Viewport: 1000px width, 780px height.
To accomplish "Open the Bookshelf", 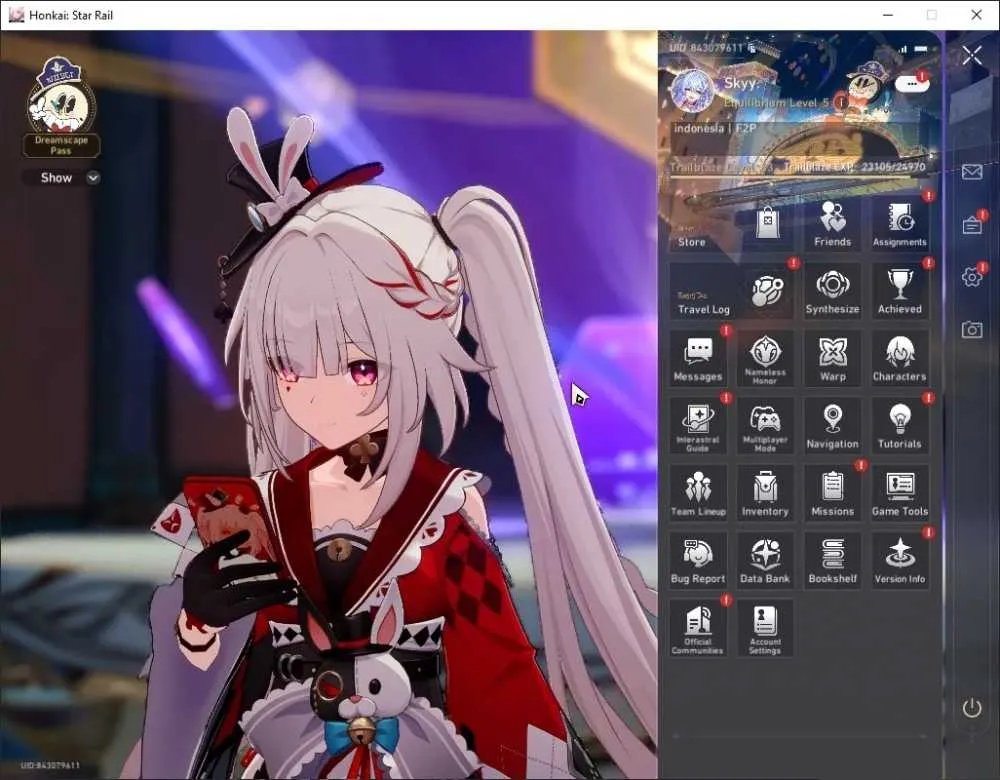I will coord(832,561).
